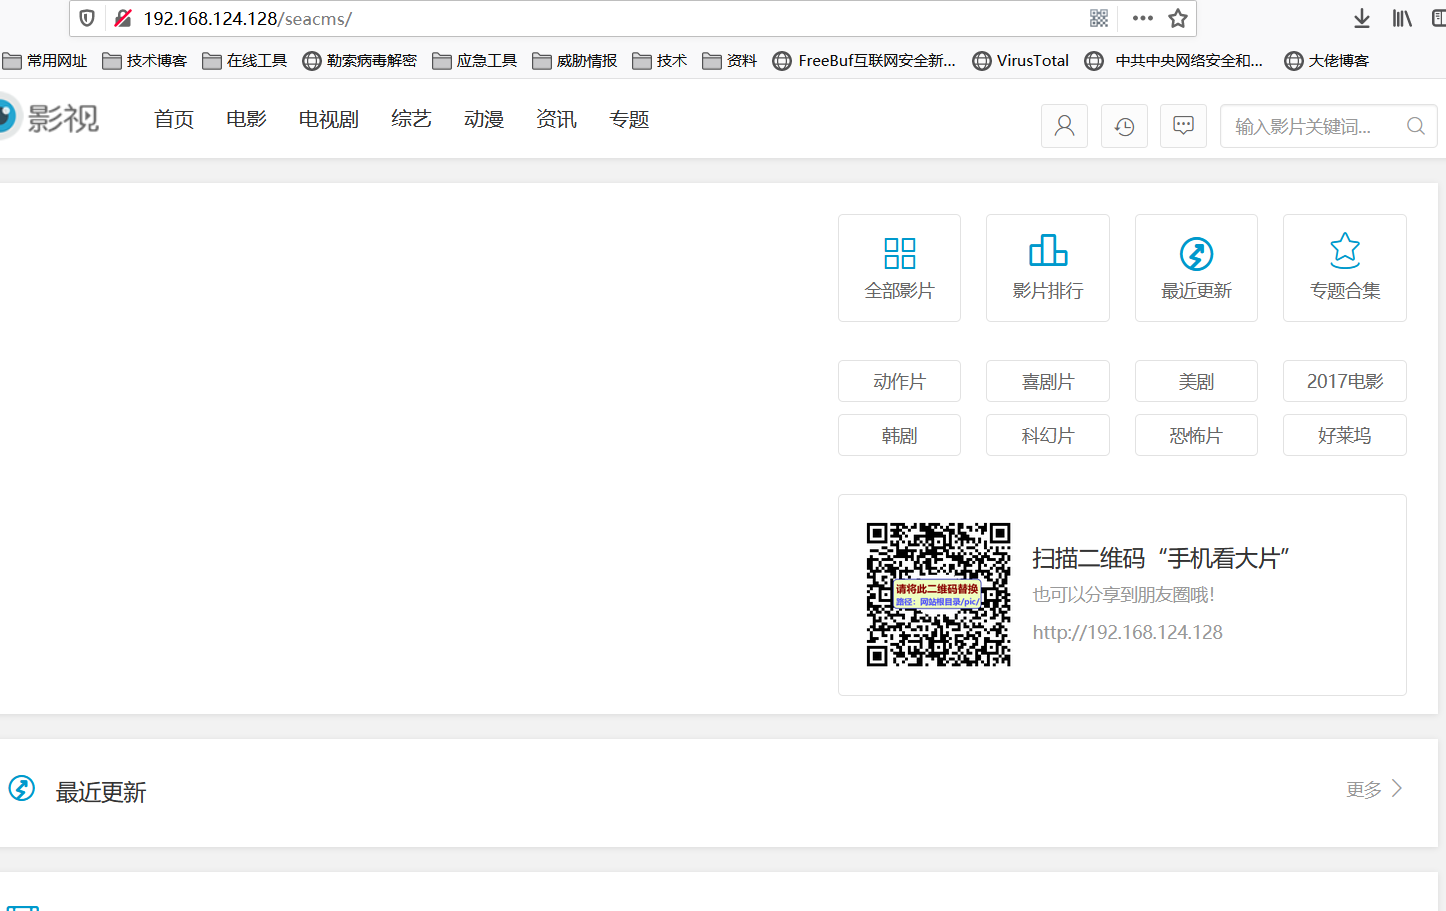This screenshot has height=911, width=1446.
Task: Open the QR code icon in address bar
Action: 1099,18
